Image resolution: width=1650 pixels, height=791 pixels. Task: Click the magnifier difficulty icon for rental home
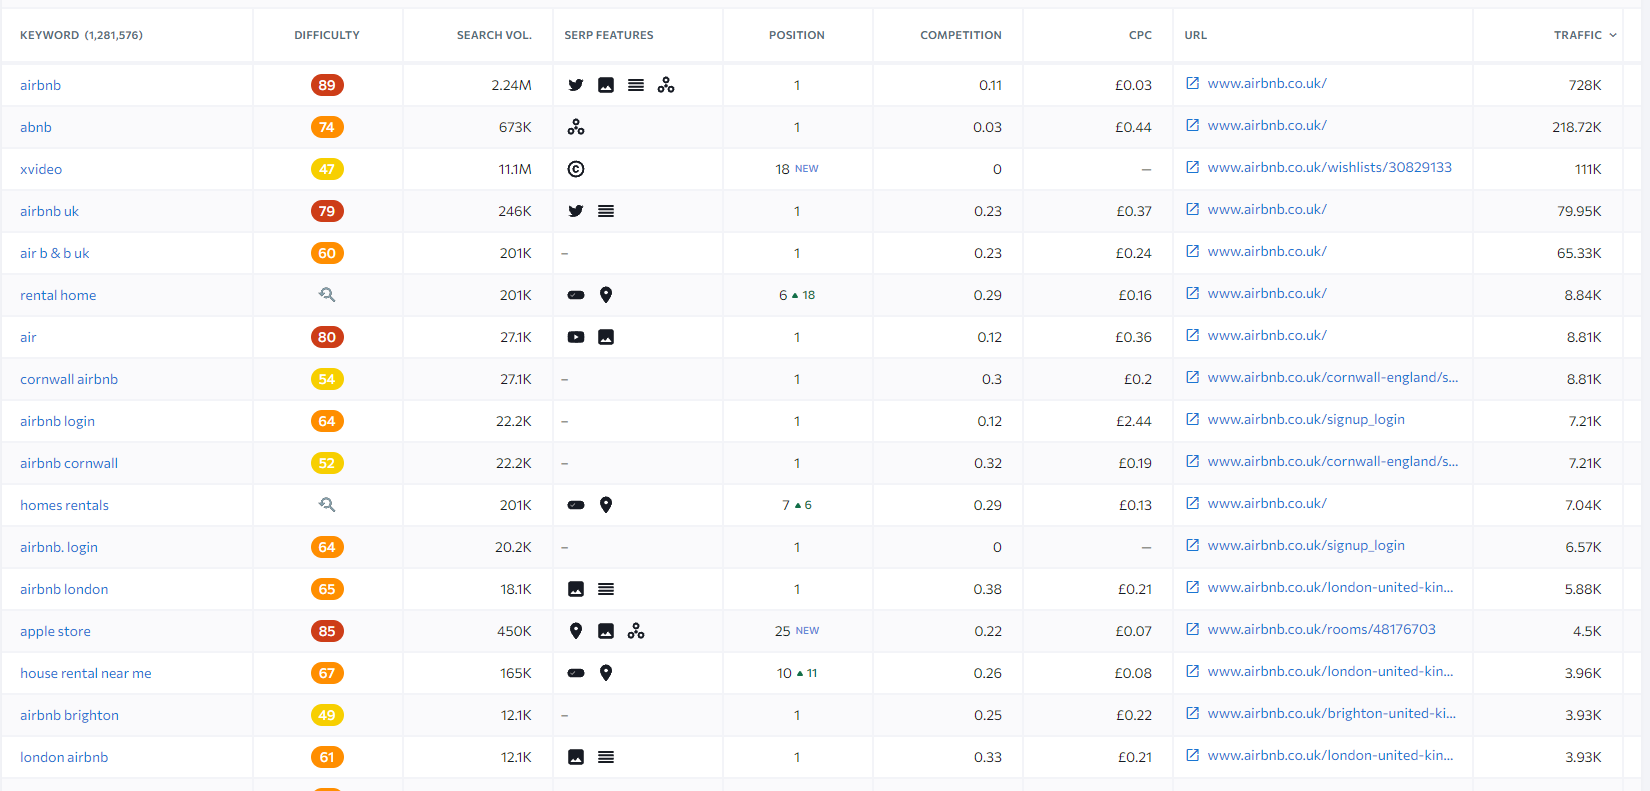click(327, 295)
